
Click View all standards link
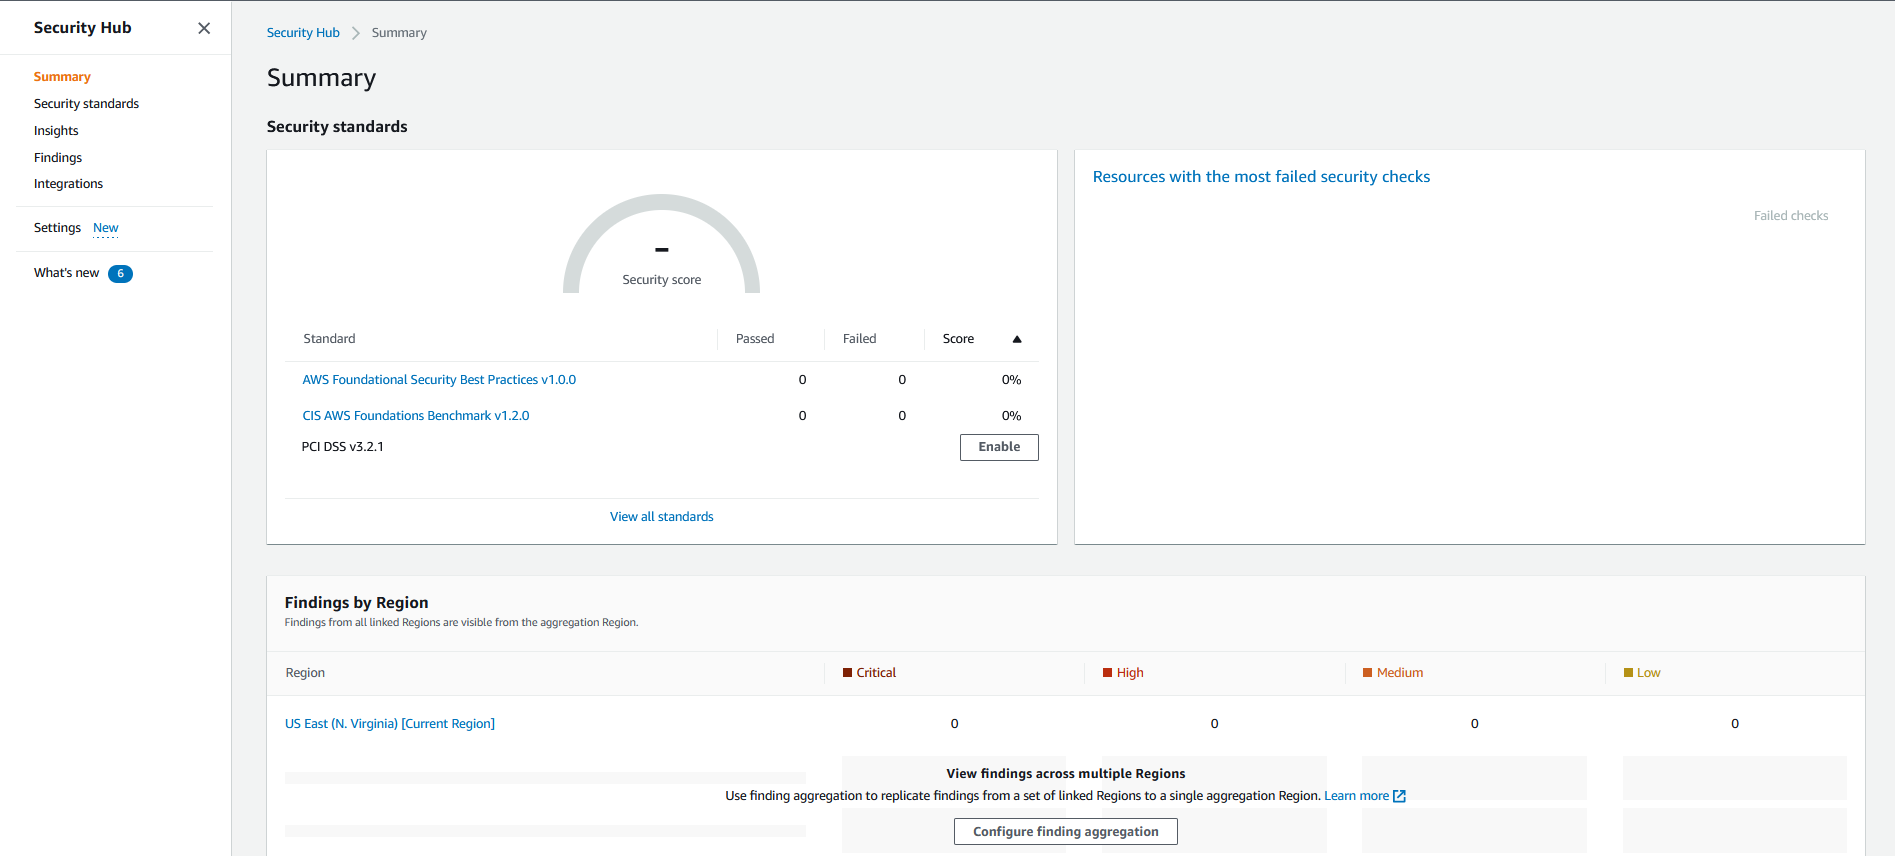pyautogui.click(x=662, y=517)
